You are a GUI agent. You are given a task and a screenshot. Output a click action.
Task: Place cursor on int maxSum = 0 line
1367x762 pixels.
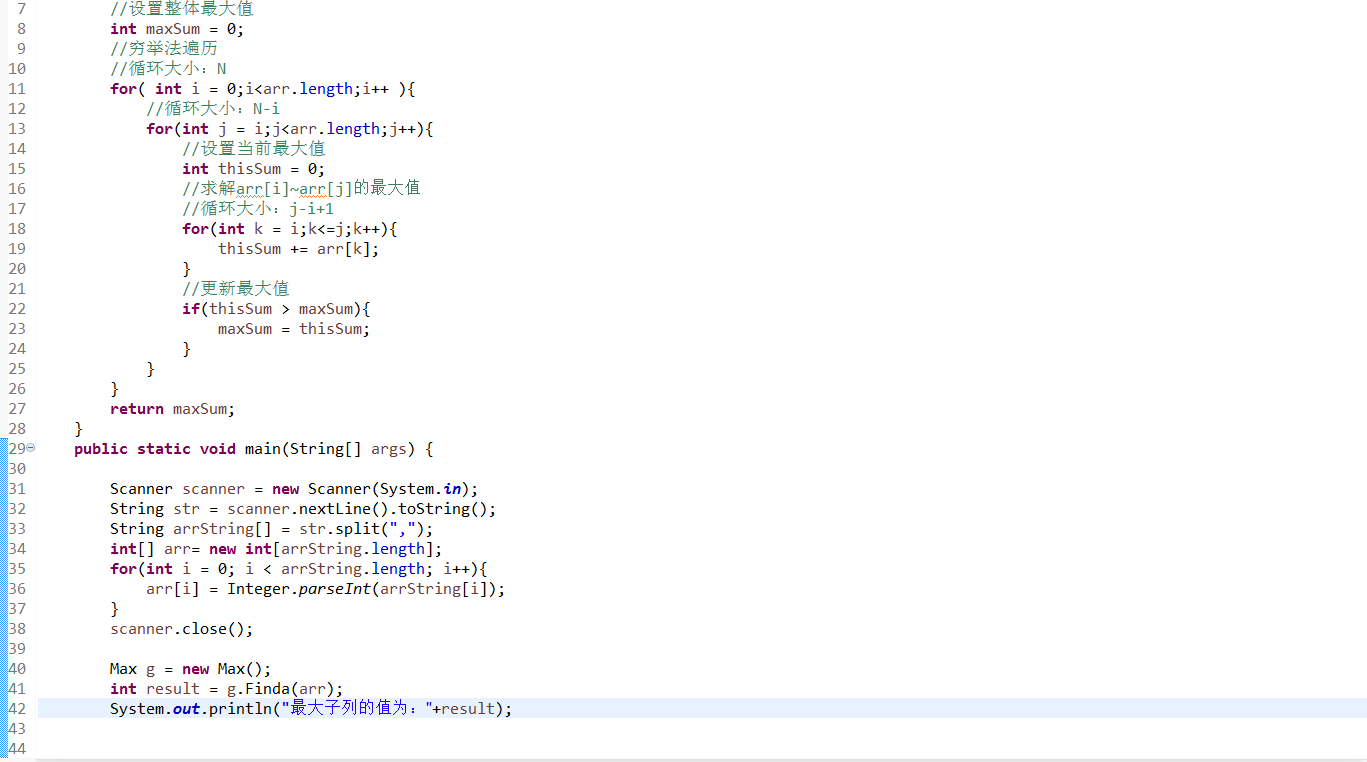pyautogui.click(x=177, y=29)
